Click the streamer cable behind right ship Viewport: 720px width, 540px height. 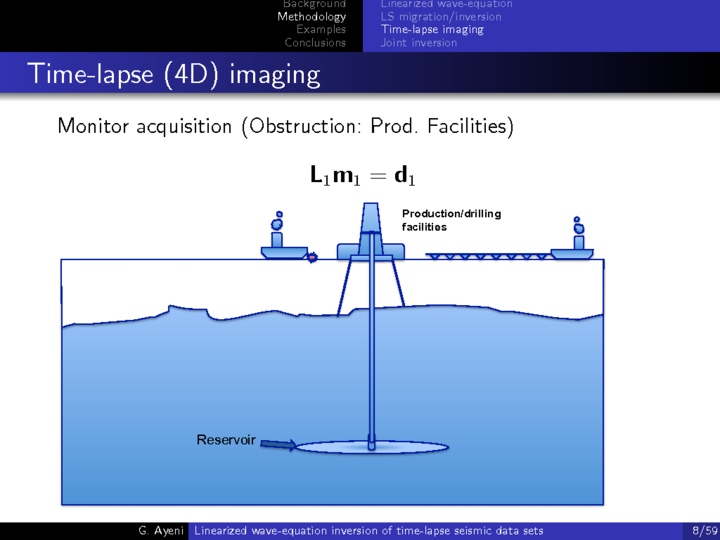[488, 257]
